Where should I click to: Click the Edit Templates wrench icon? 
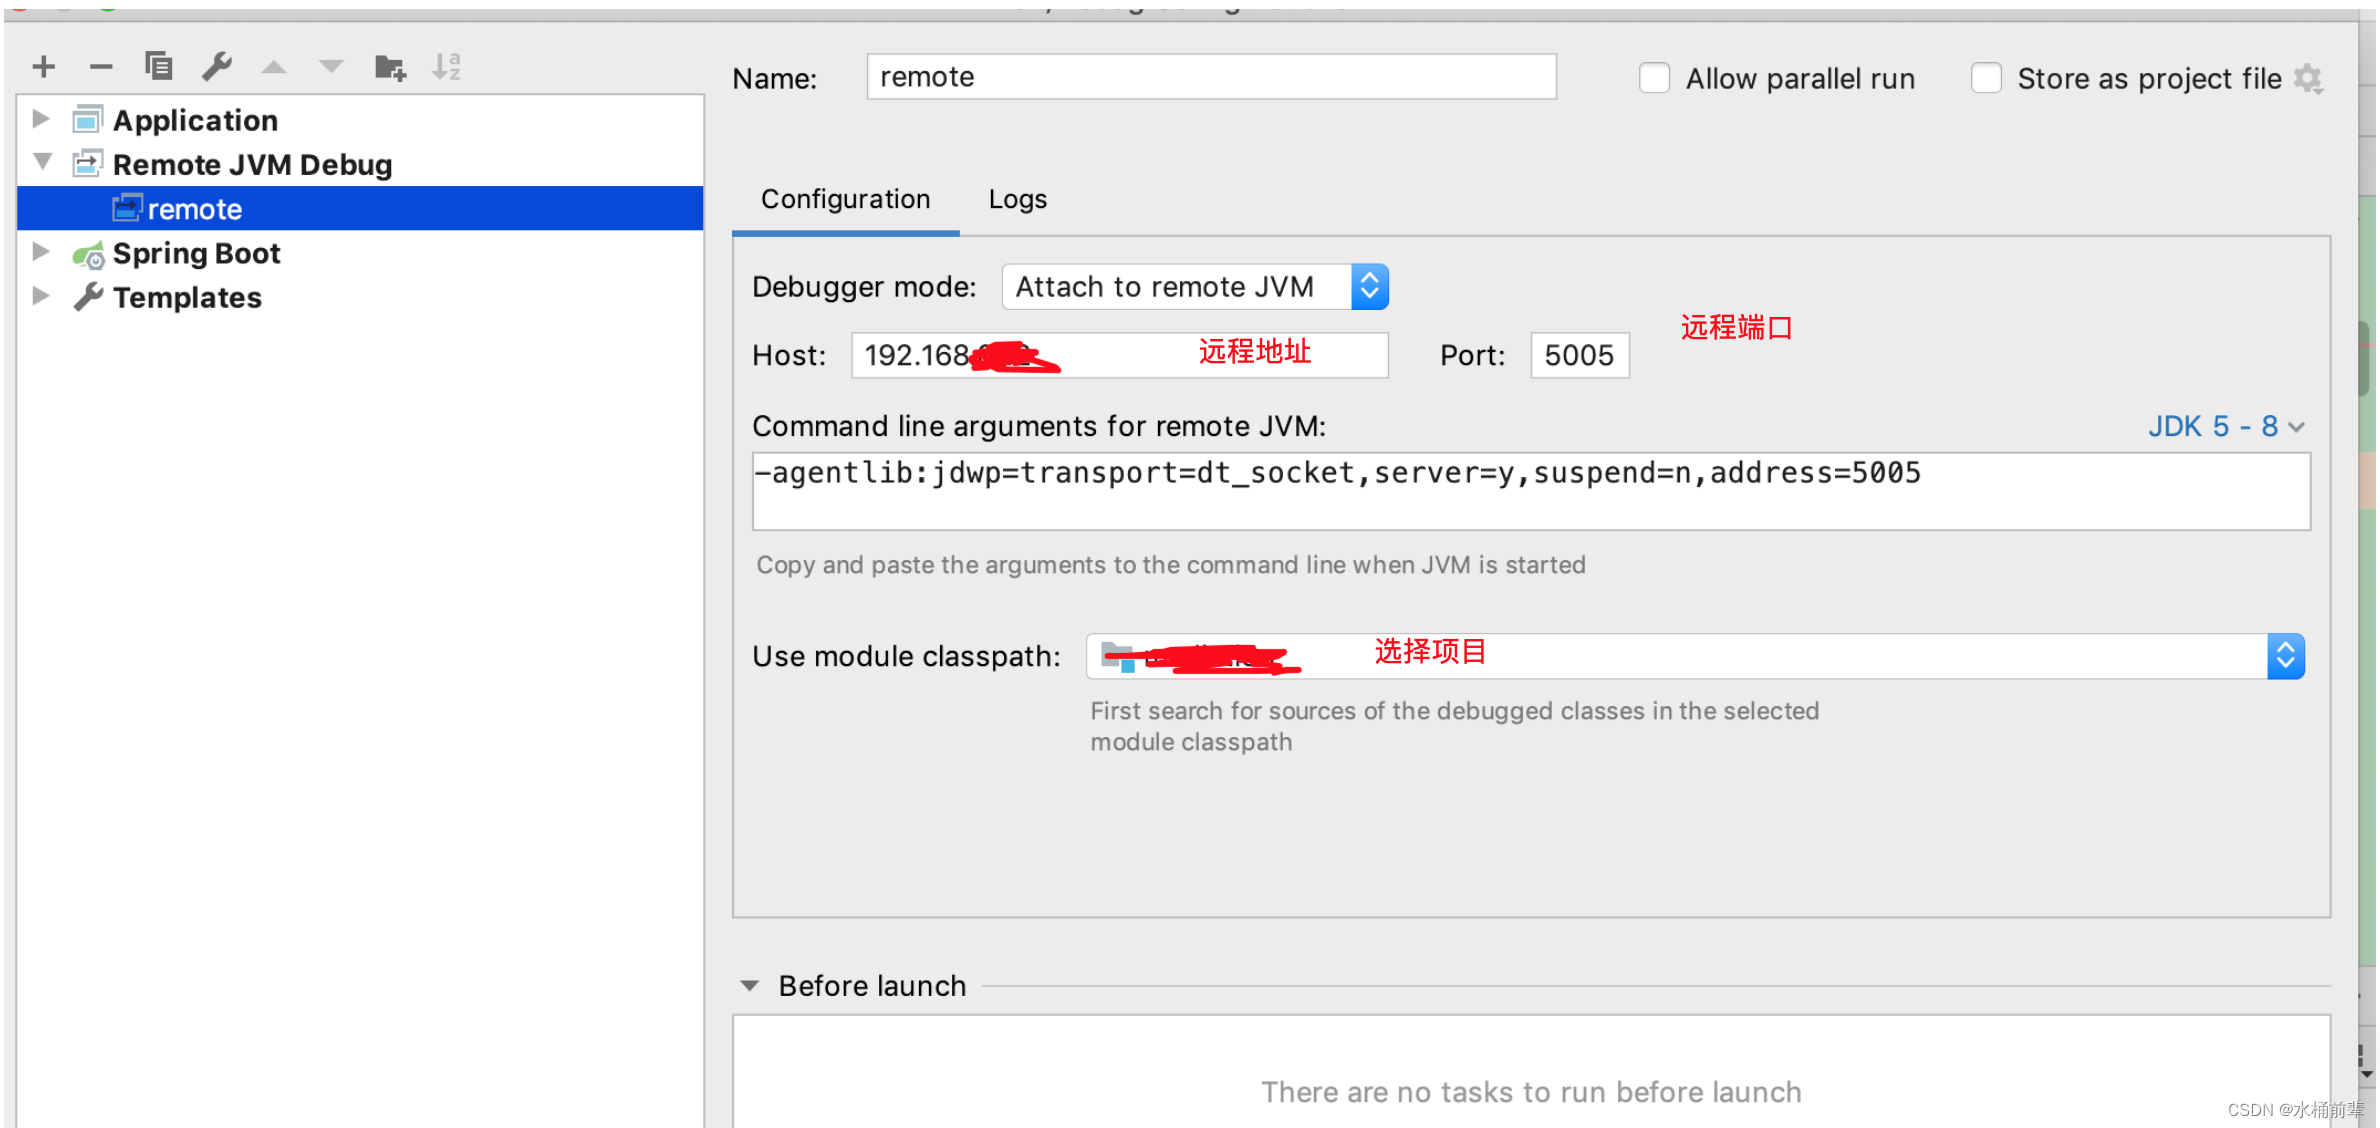click(216, 67)
